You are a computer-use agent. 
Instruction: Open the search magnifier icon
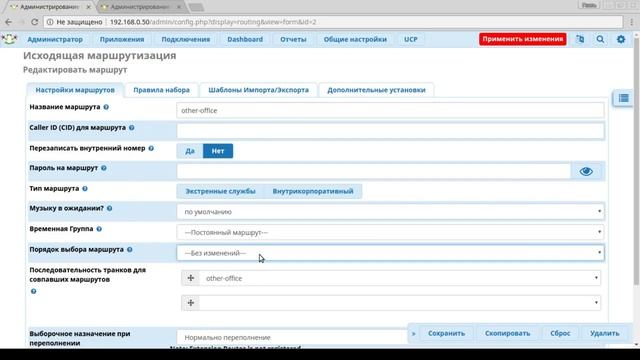600,39
